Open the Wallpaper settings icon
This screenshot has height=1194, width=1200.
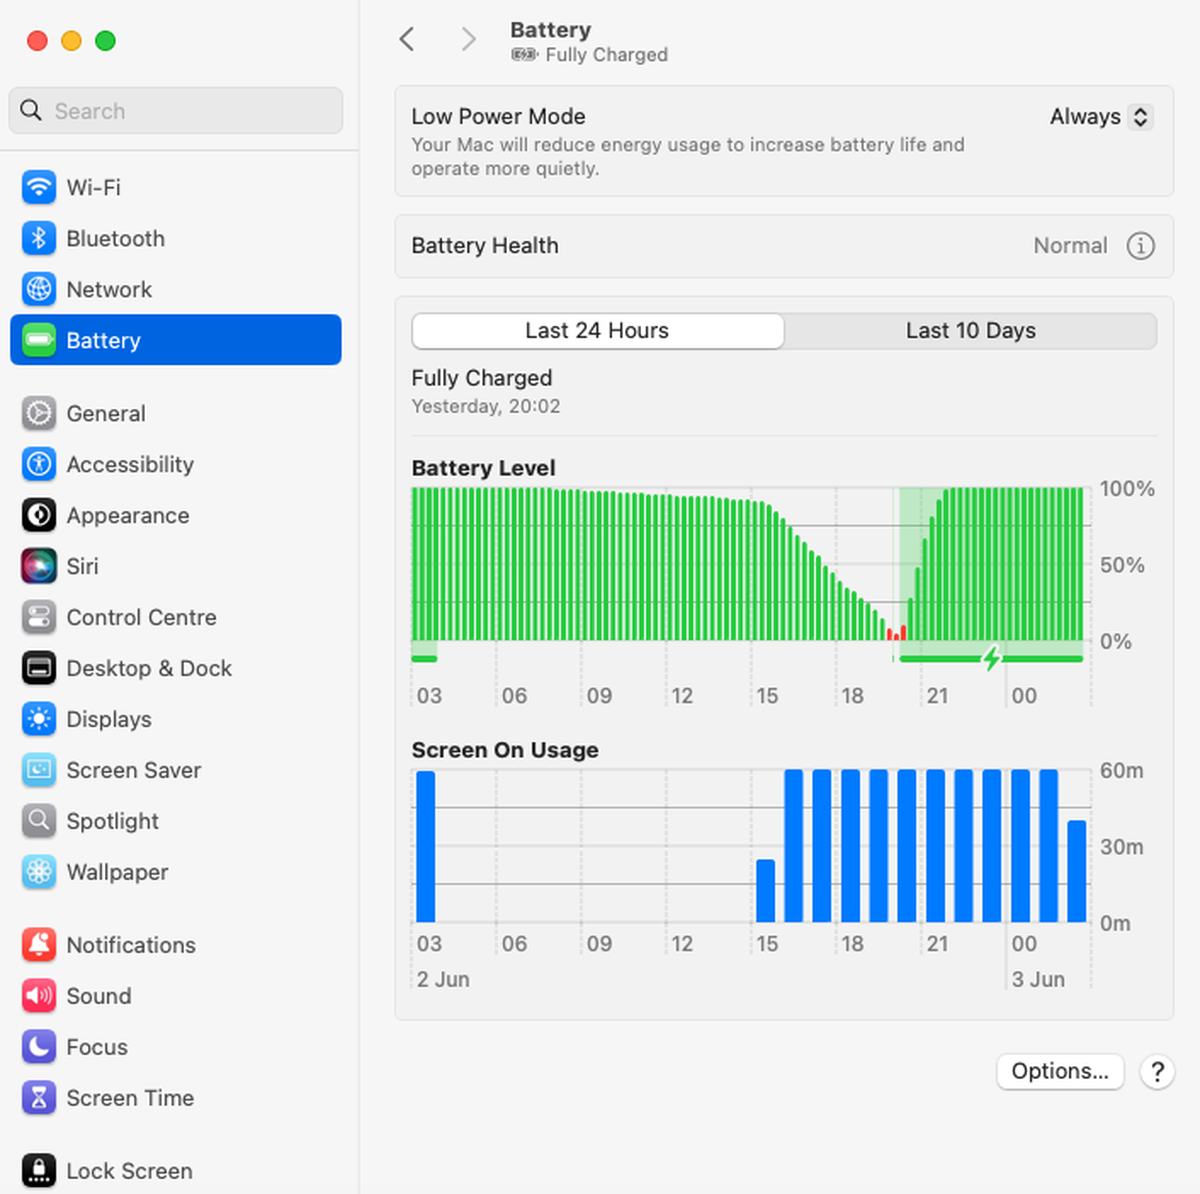(x=39, y=872)
